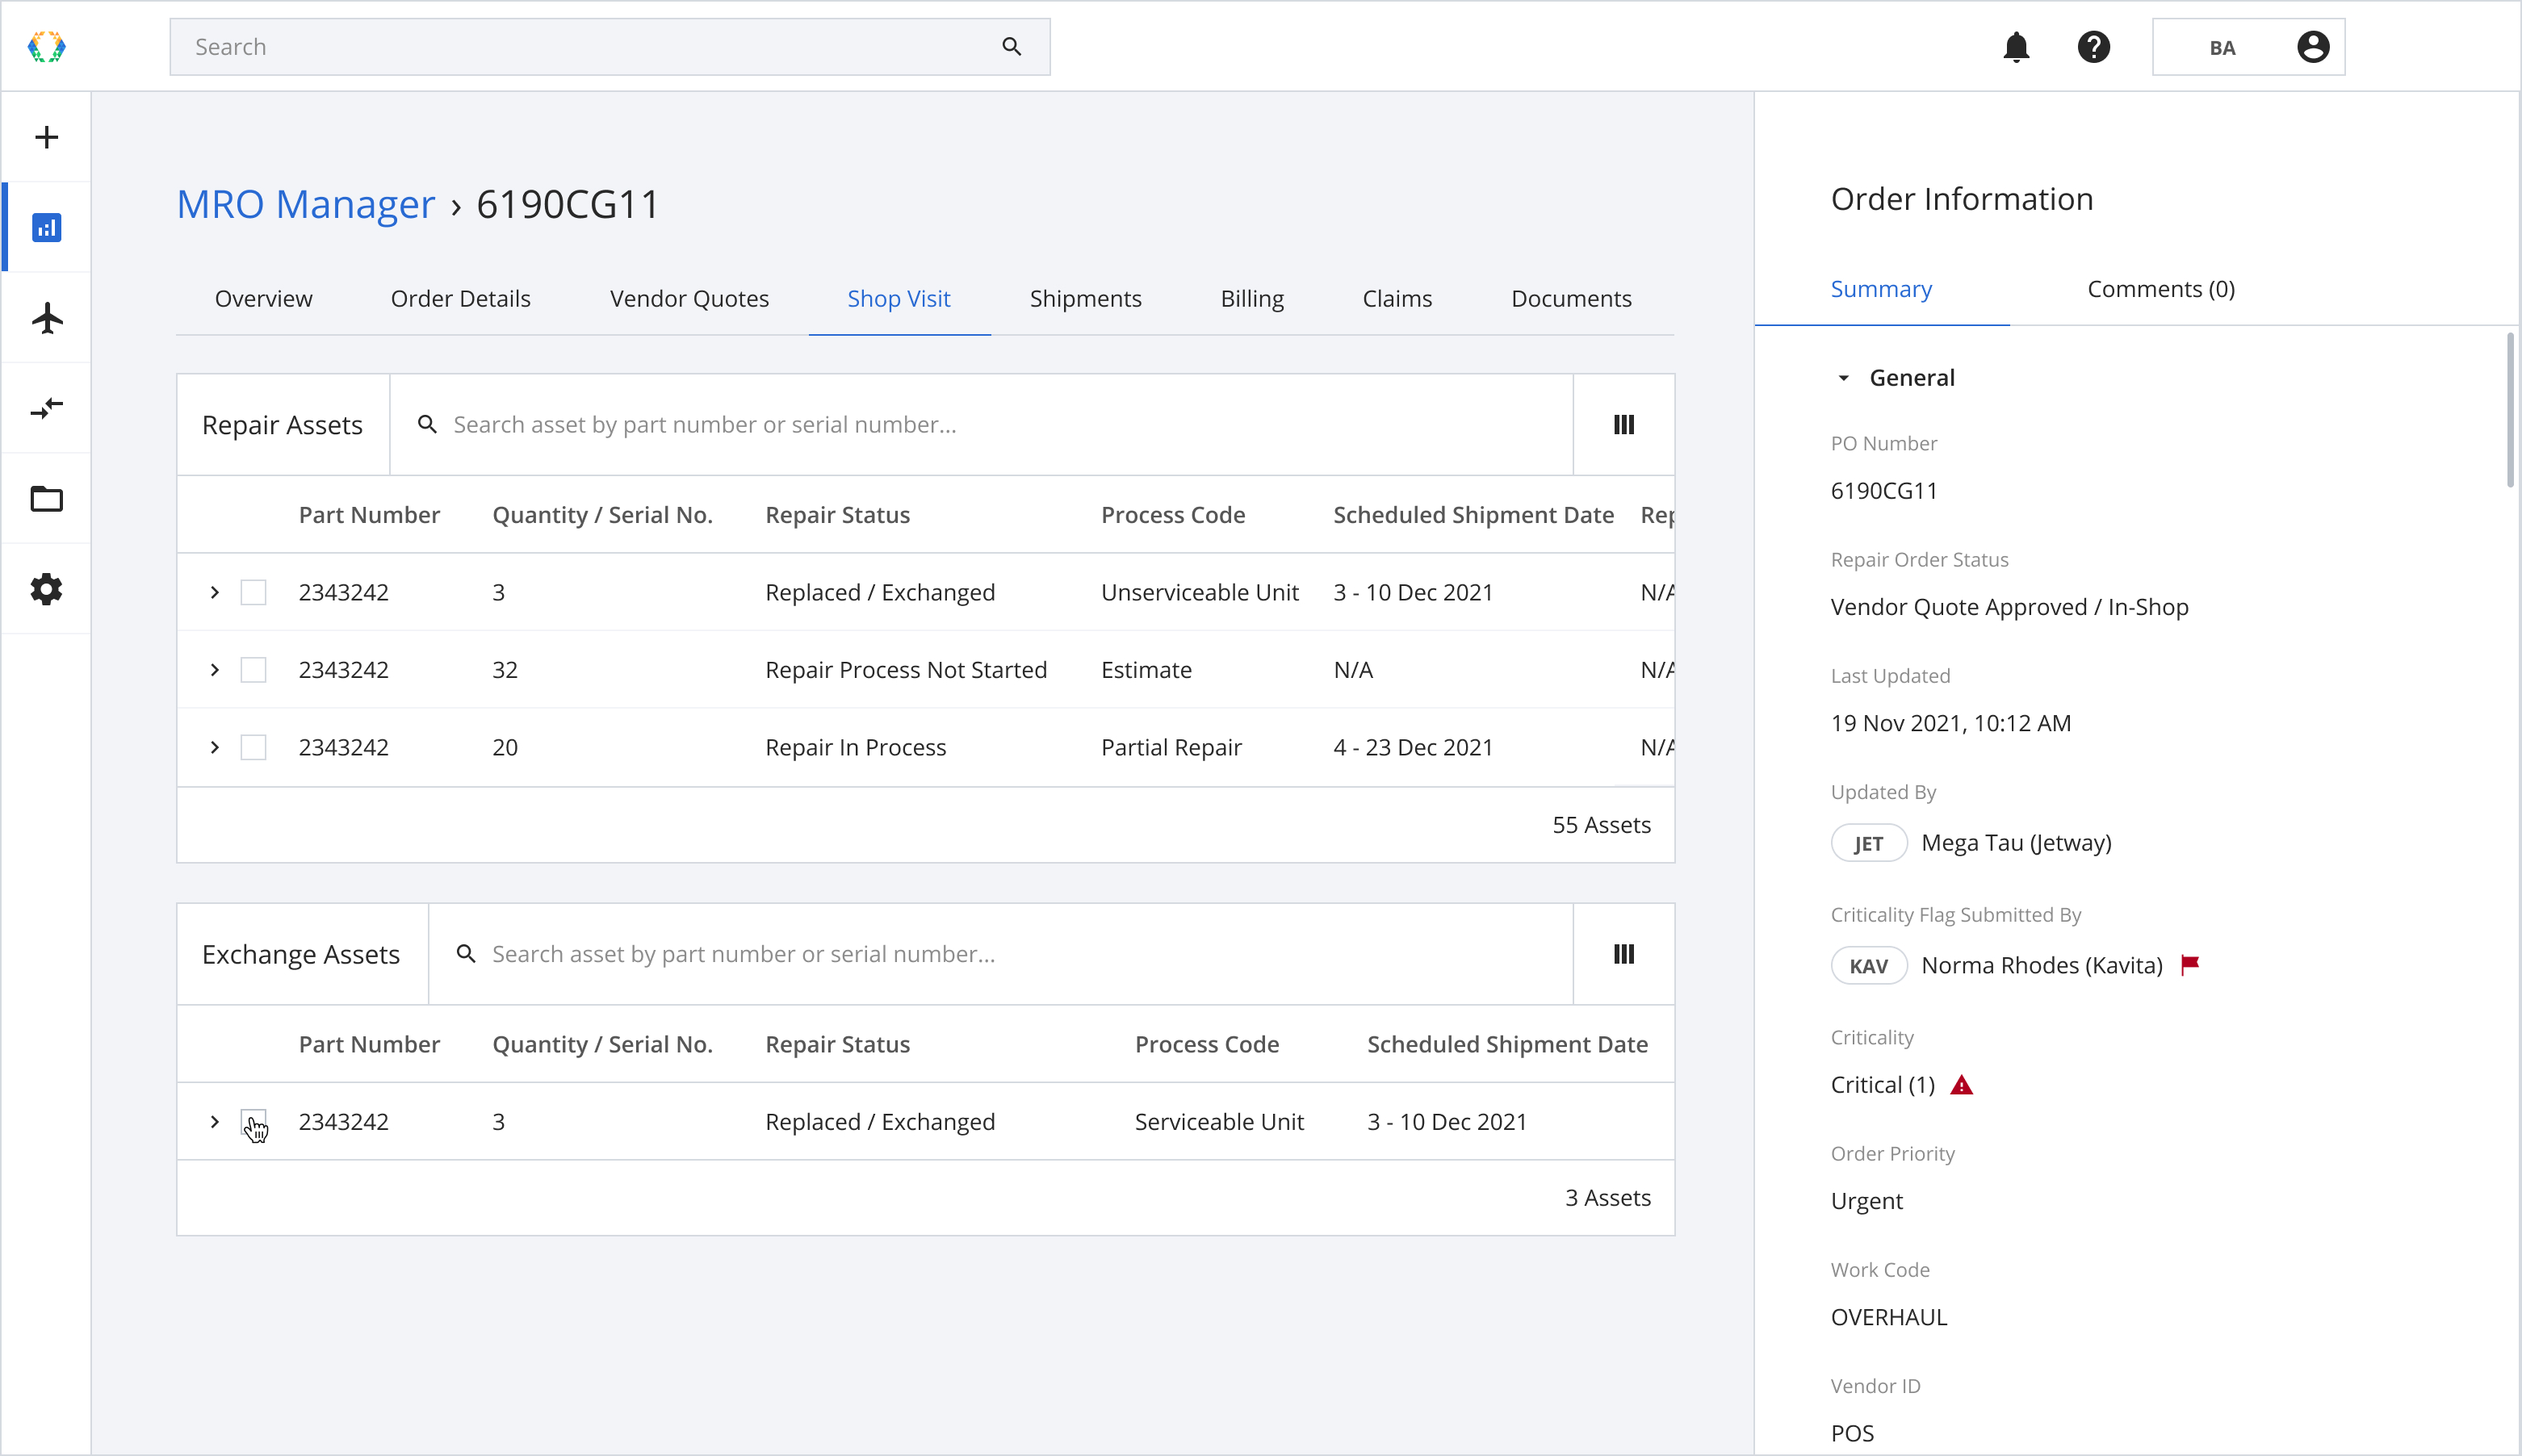Click the exchange arrows icon in sidebar
The height and width of the screenshot is (1456, 2522).
(x=47, y=408)
